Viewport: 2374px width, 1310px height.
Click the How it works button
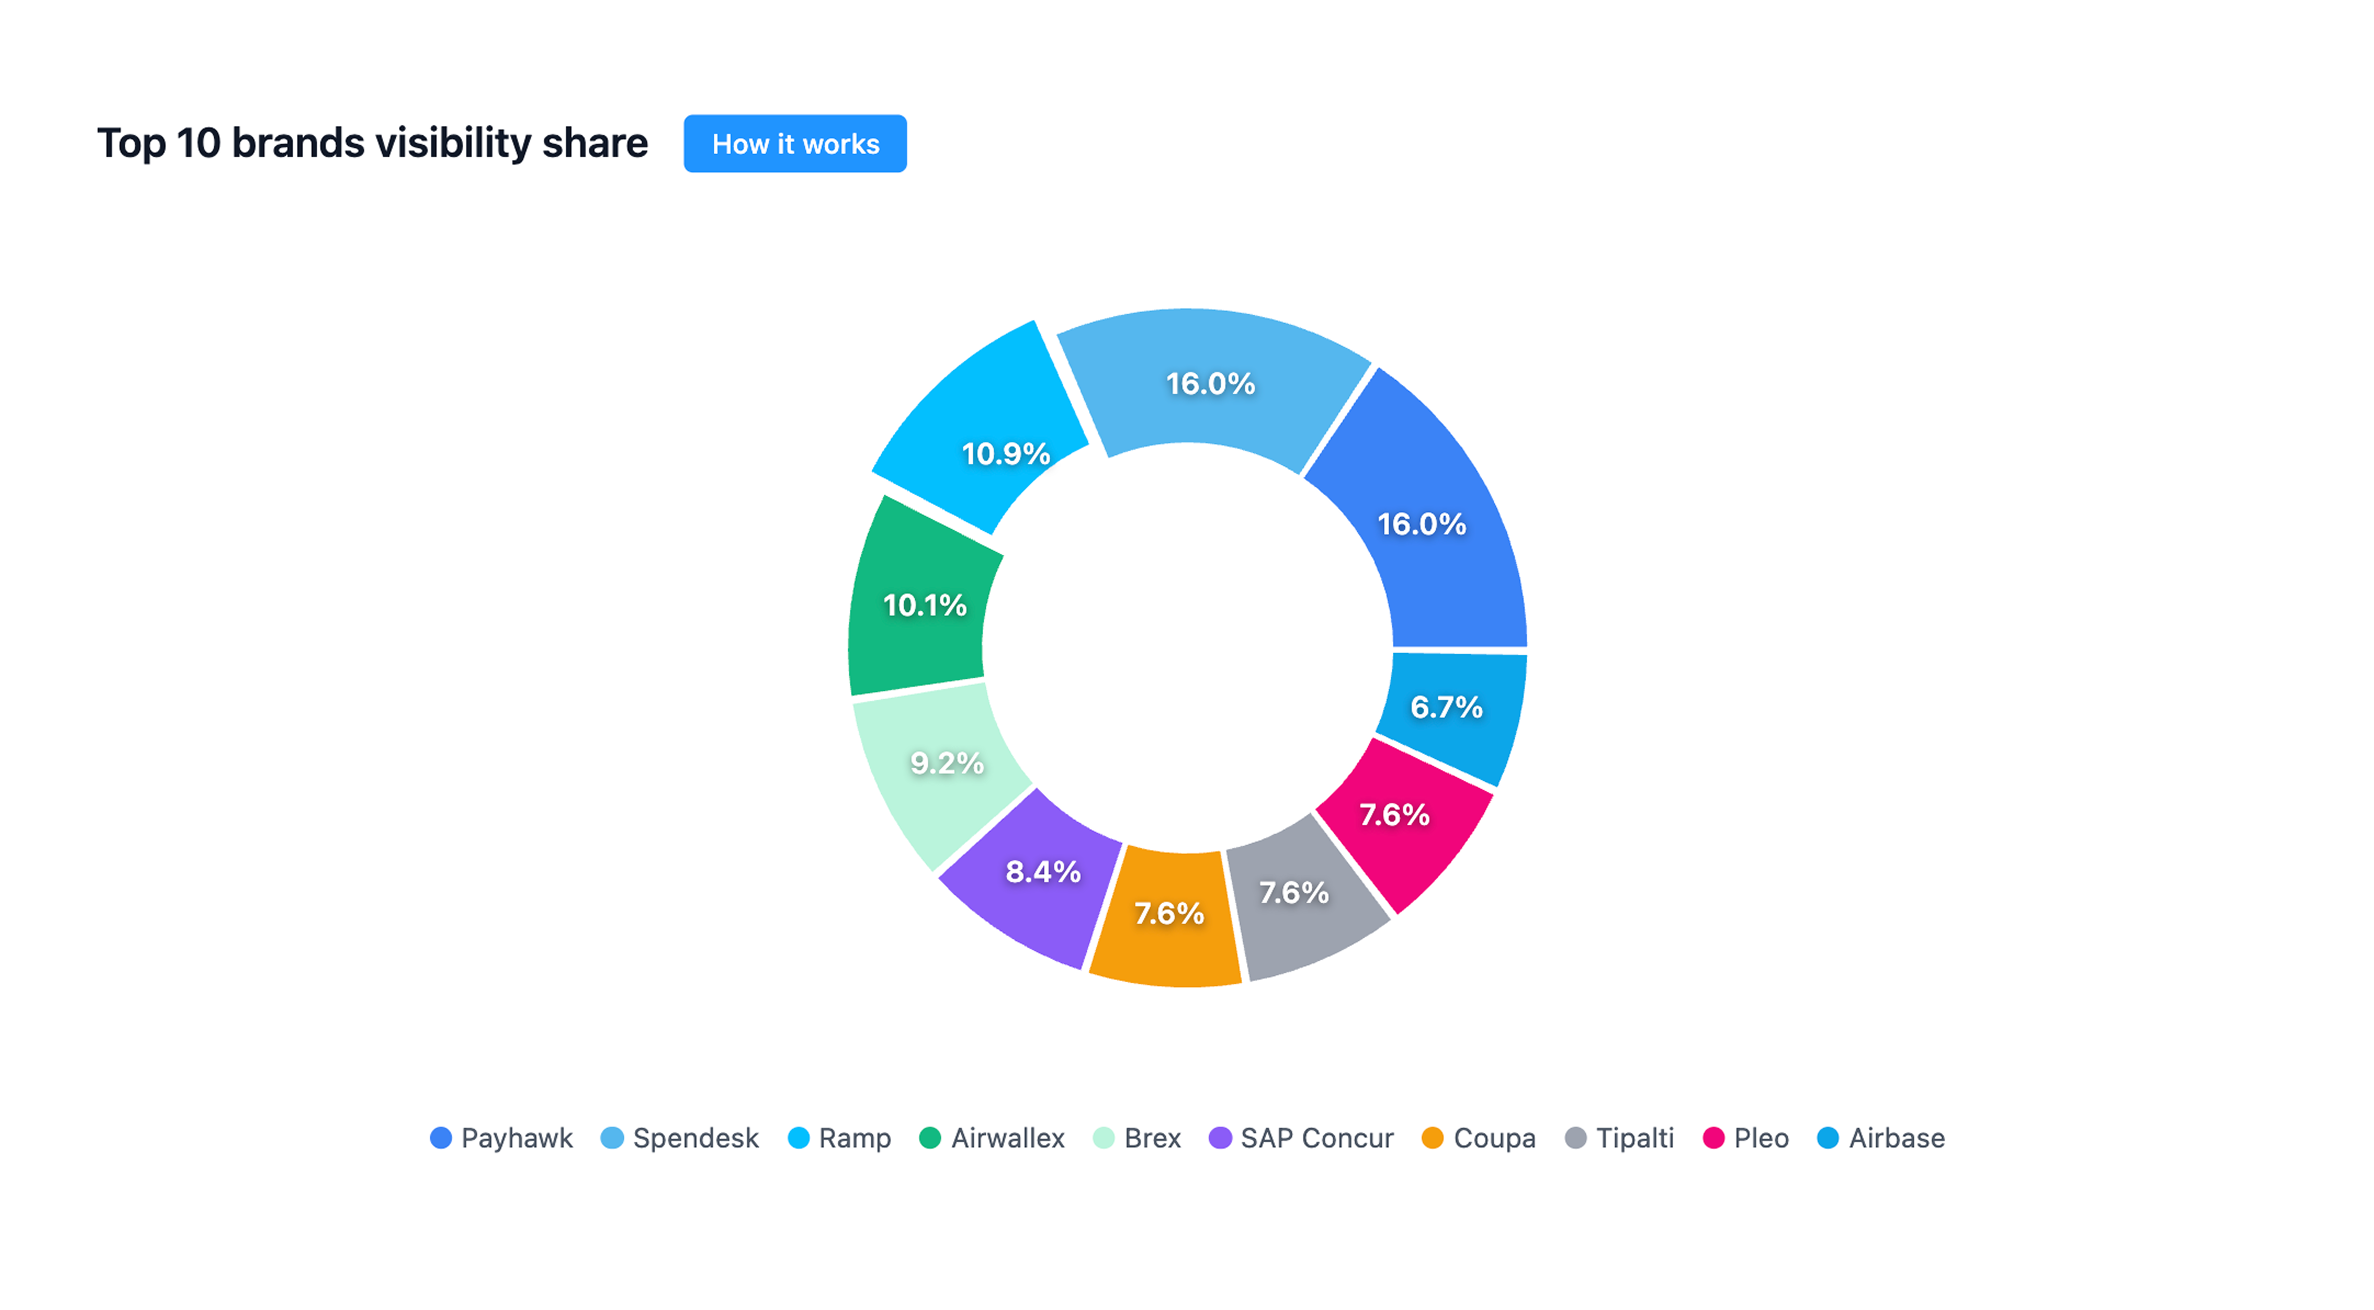(794, 144)
